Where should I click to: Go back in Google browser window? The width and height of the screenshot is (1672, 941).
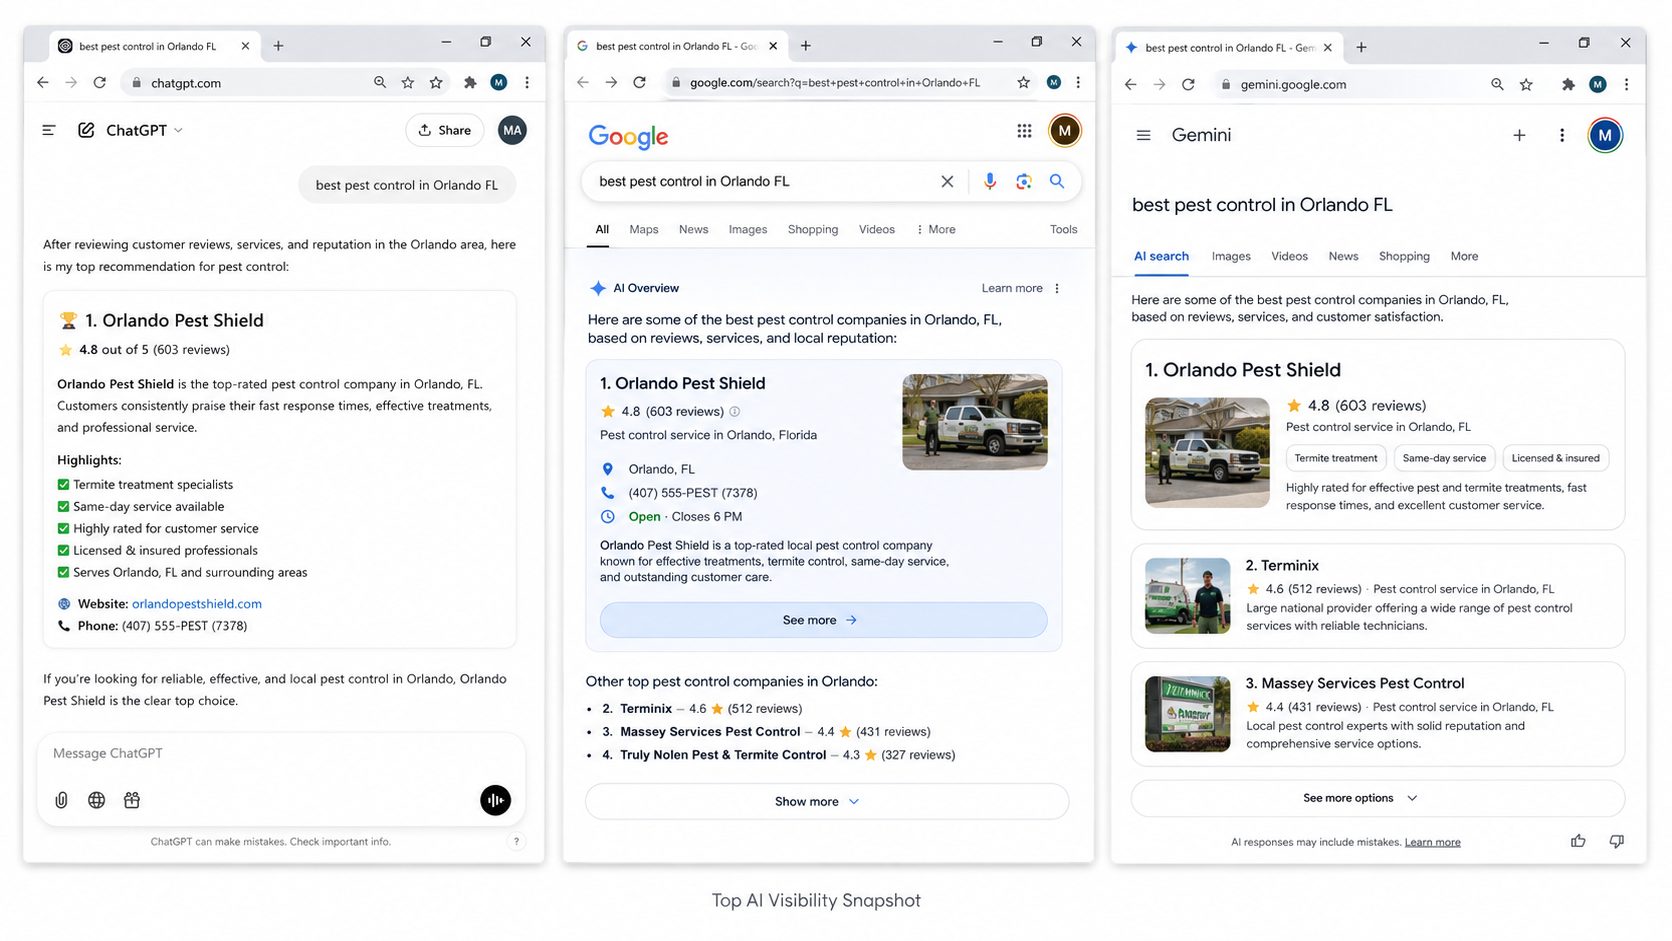[x=583, y=83]
